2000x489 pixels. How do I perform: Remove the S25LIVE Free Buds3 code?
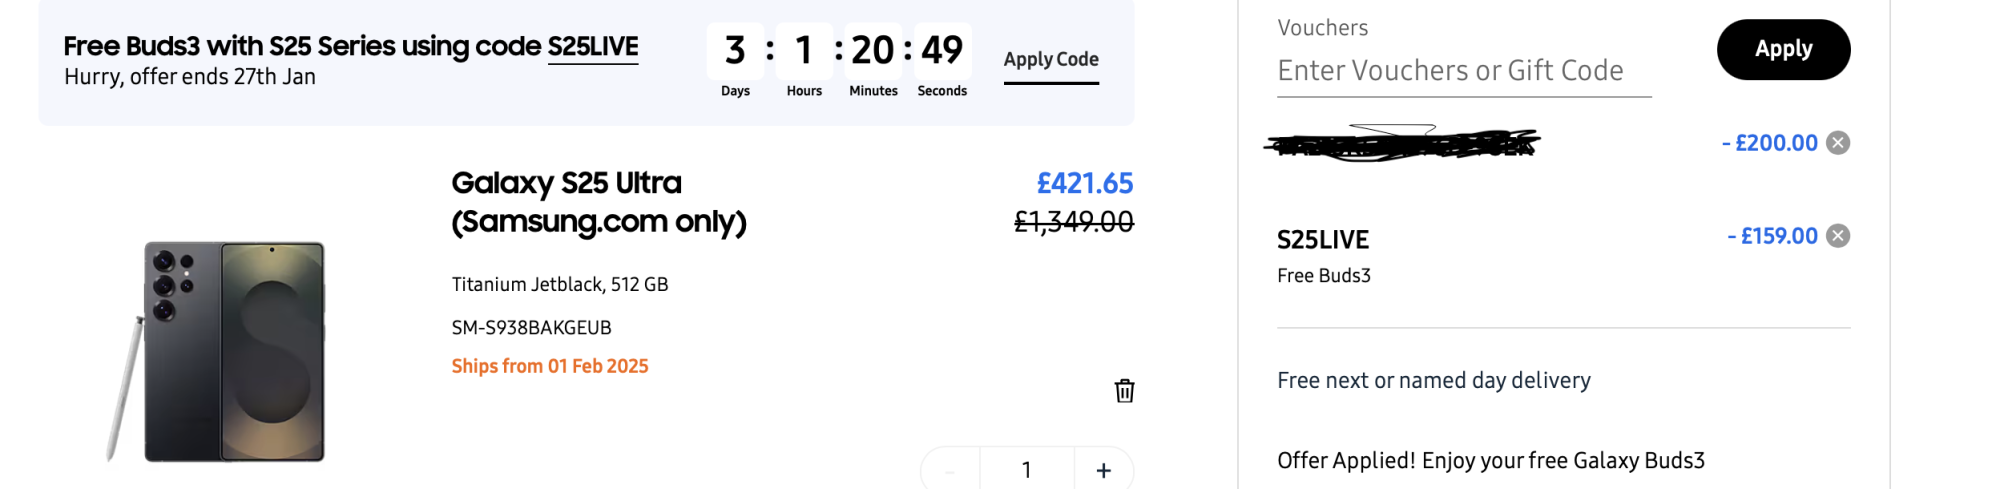point(1838,236)
